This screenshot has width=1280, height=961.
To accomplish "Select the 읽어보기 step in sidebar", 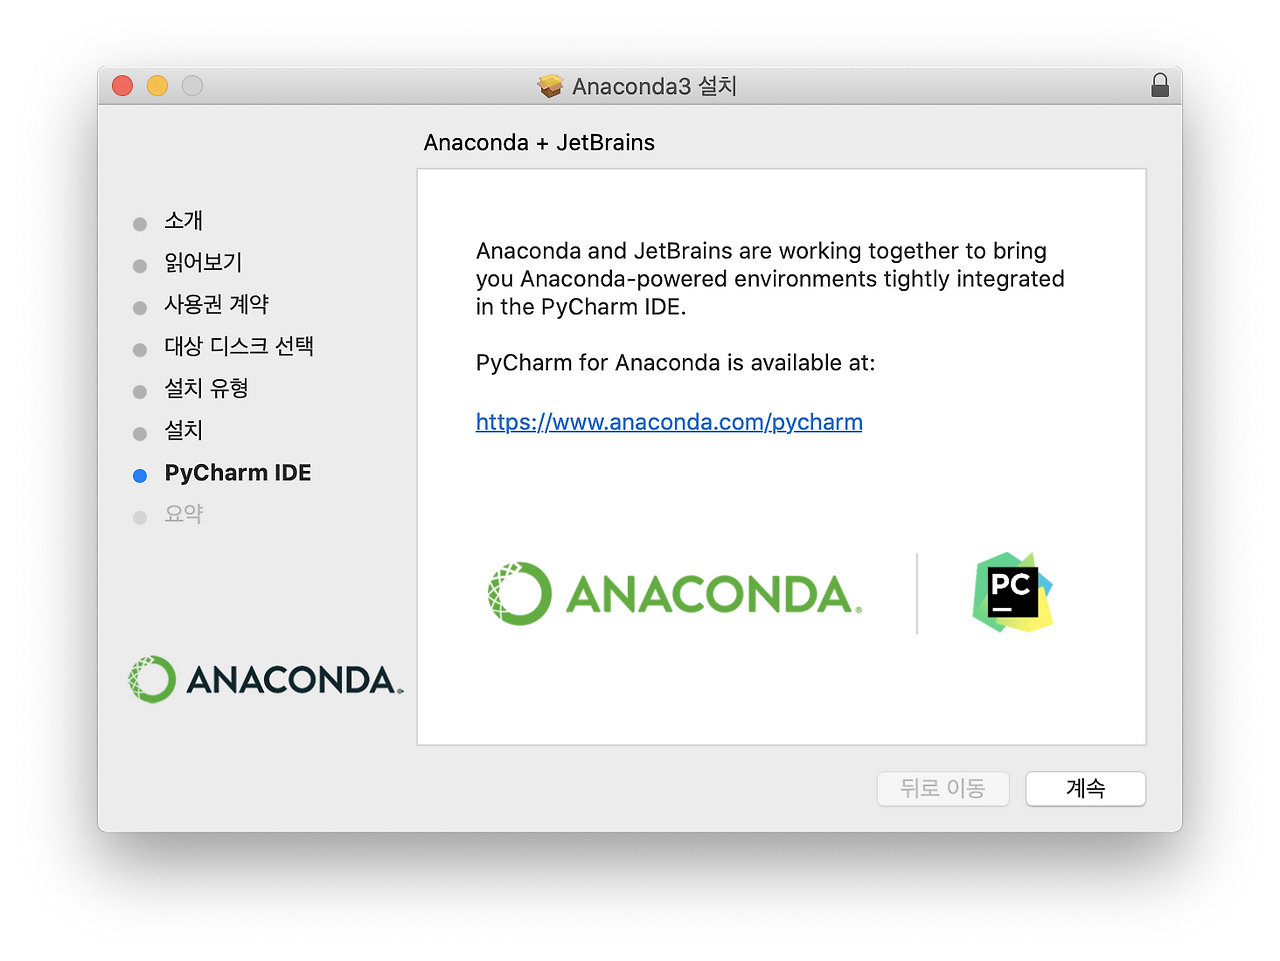I will click(x=203, y=262).
